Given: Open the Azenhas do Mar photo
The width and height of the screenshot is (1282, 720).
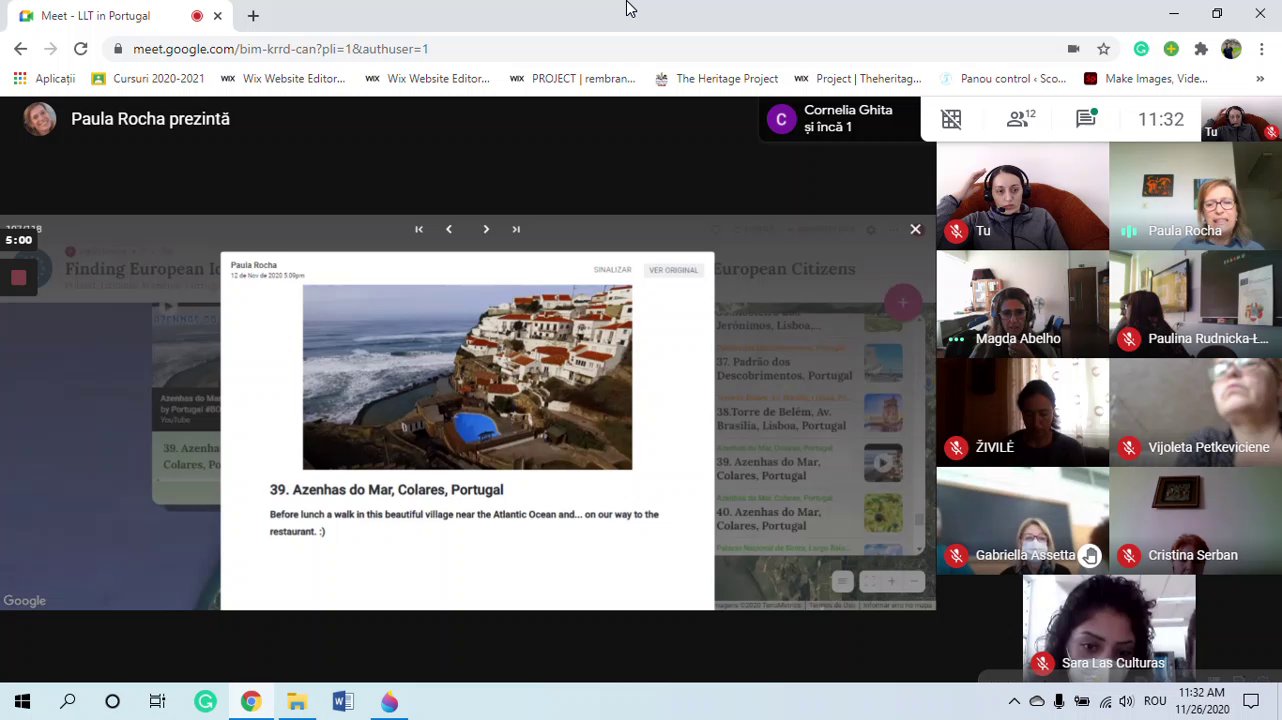Looking at the screenshot, I should click(467, 377).
